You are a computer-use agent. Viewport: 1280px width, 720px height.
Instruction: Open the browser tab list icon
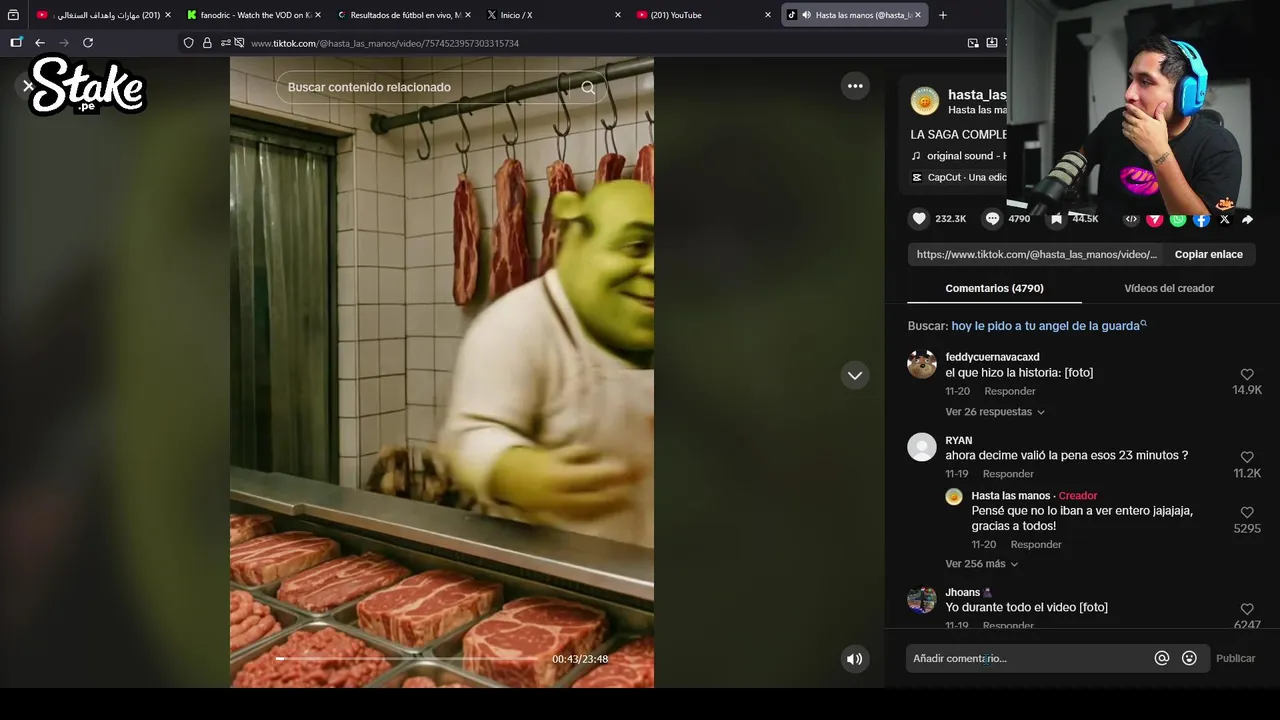point(13,15)
